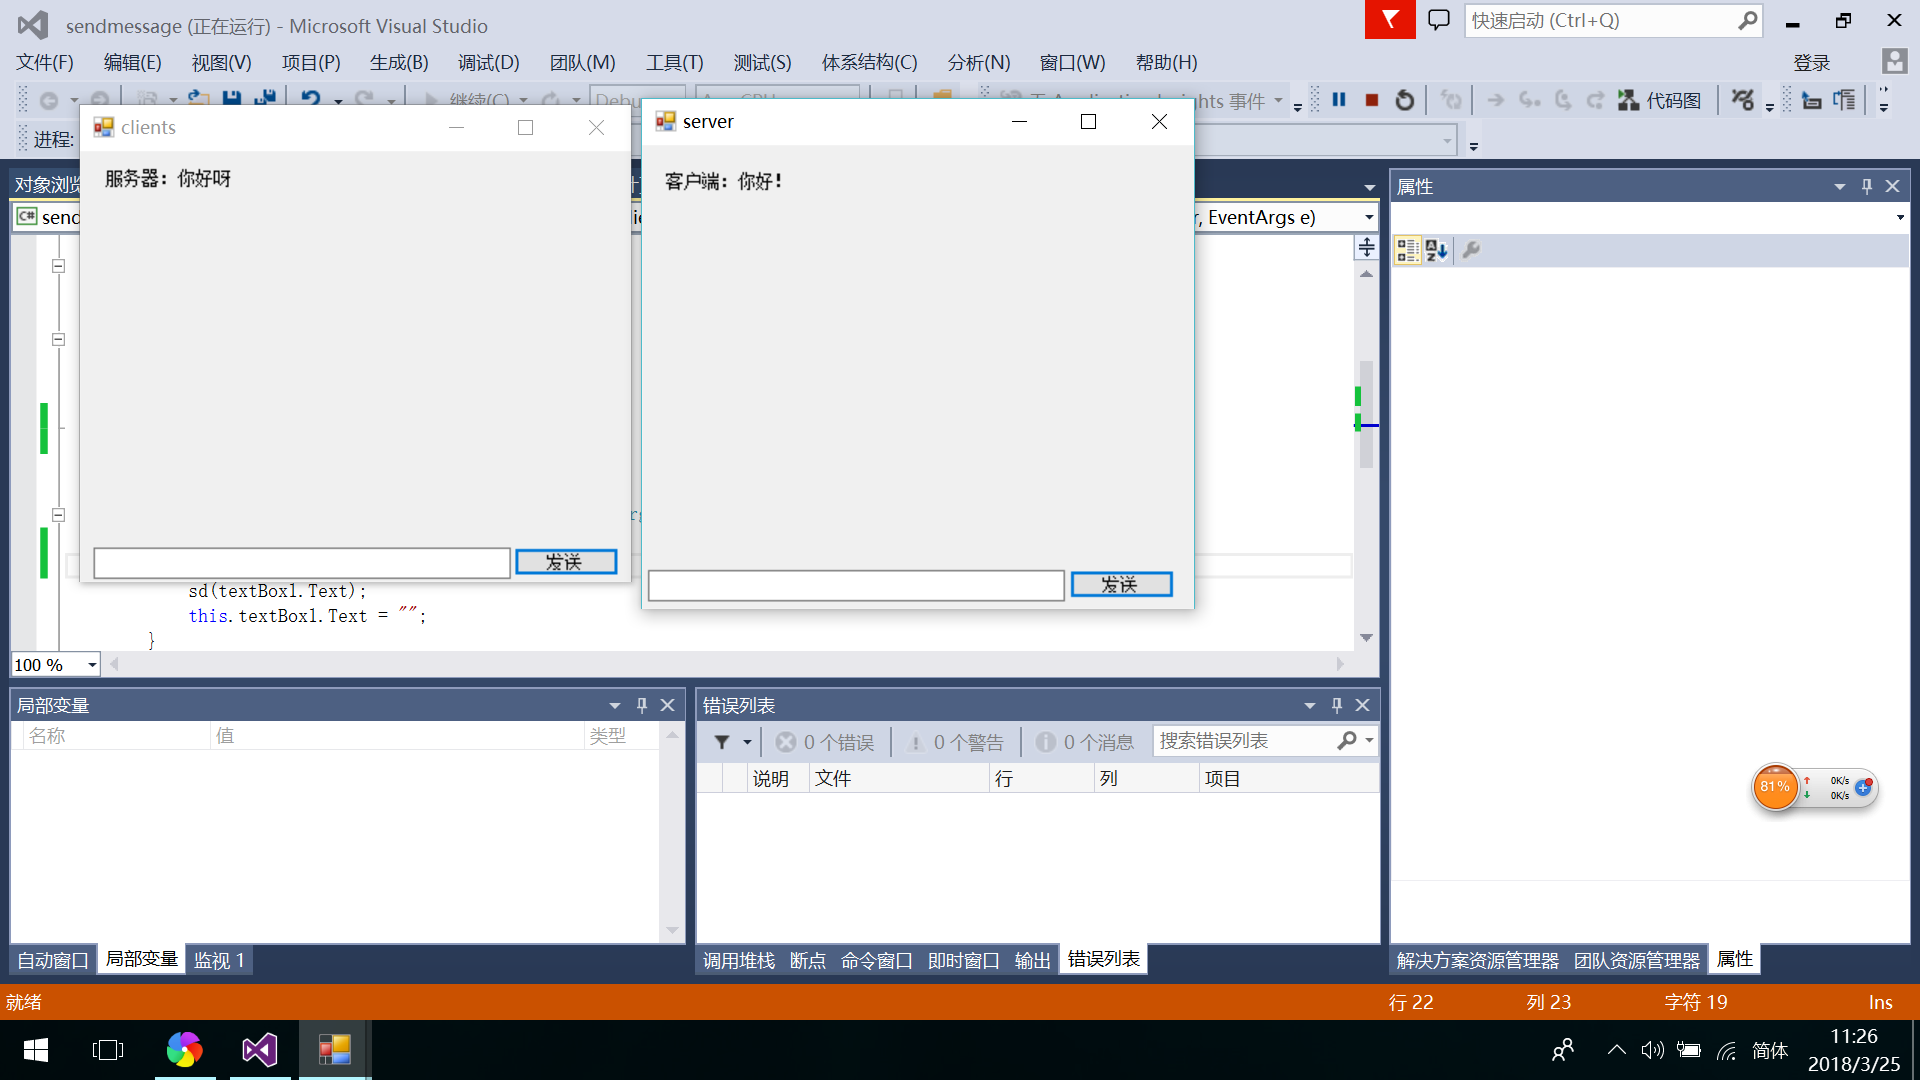This screenshot has width=1920, height=1080.
Task: Collapse the second code outlining region
Action: pyautogui.click(x=58, y=339)
